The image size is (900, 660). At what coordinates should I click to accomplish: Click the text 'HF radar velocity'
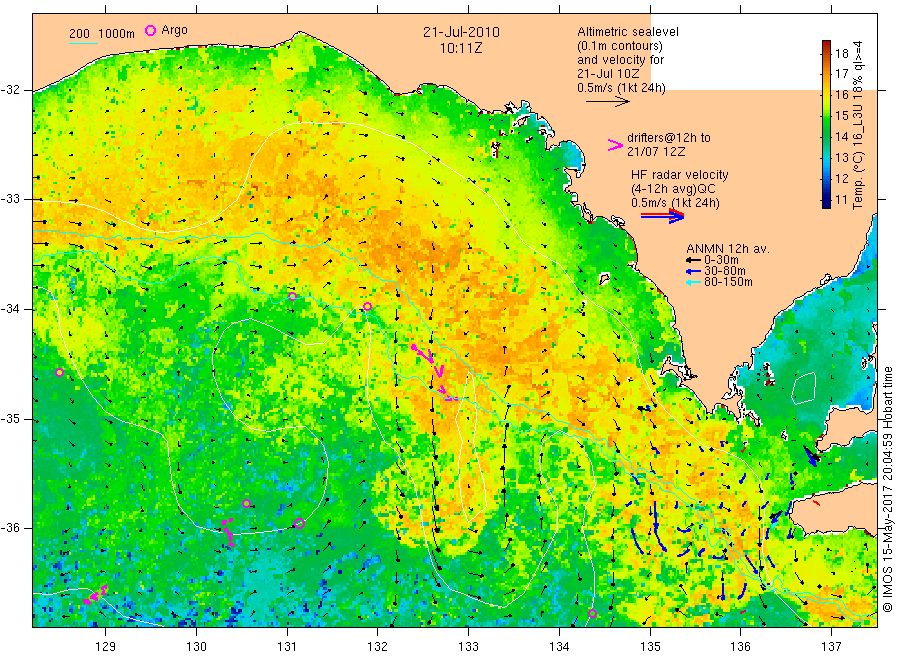(x=680, y=174)
